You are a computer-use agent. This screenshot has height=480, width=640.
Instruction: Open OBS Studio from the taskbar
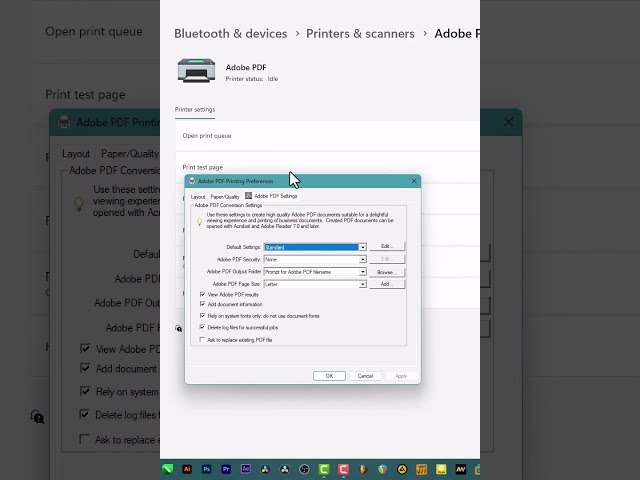[x=304, y=469]
